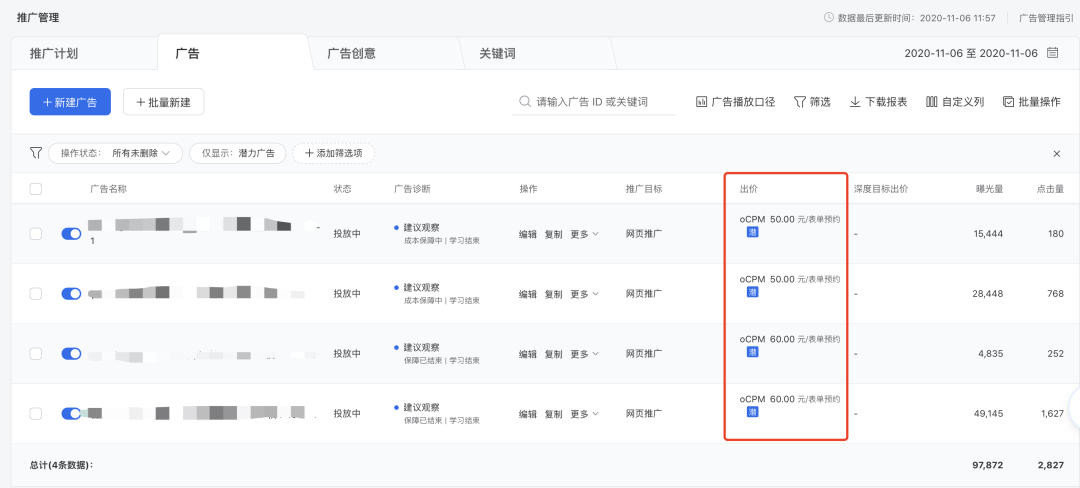This screenshot has height=488, width=1080.
Task: Download report via 下载报表
Action: (x=878, y=102)
